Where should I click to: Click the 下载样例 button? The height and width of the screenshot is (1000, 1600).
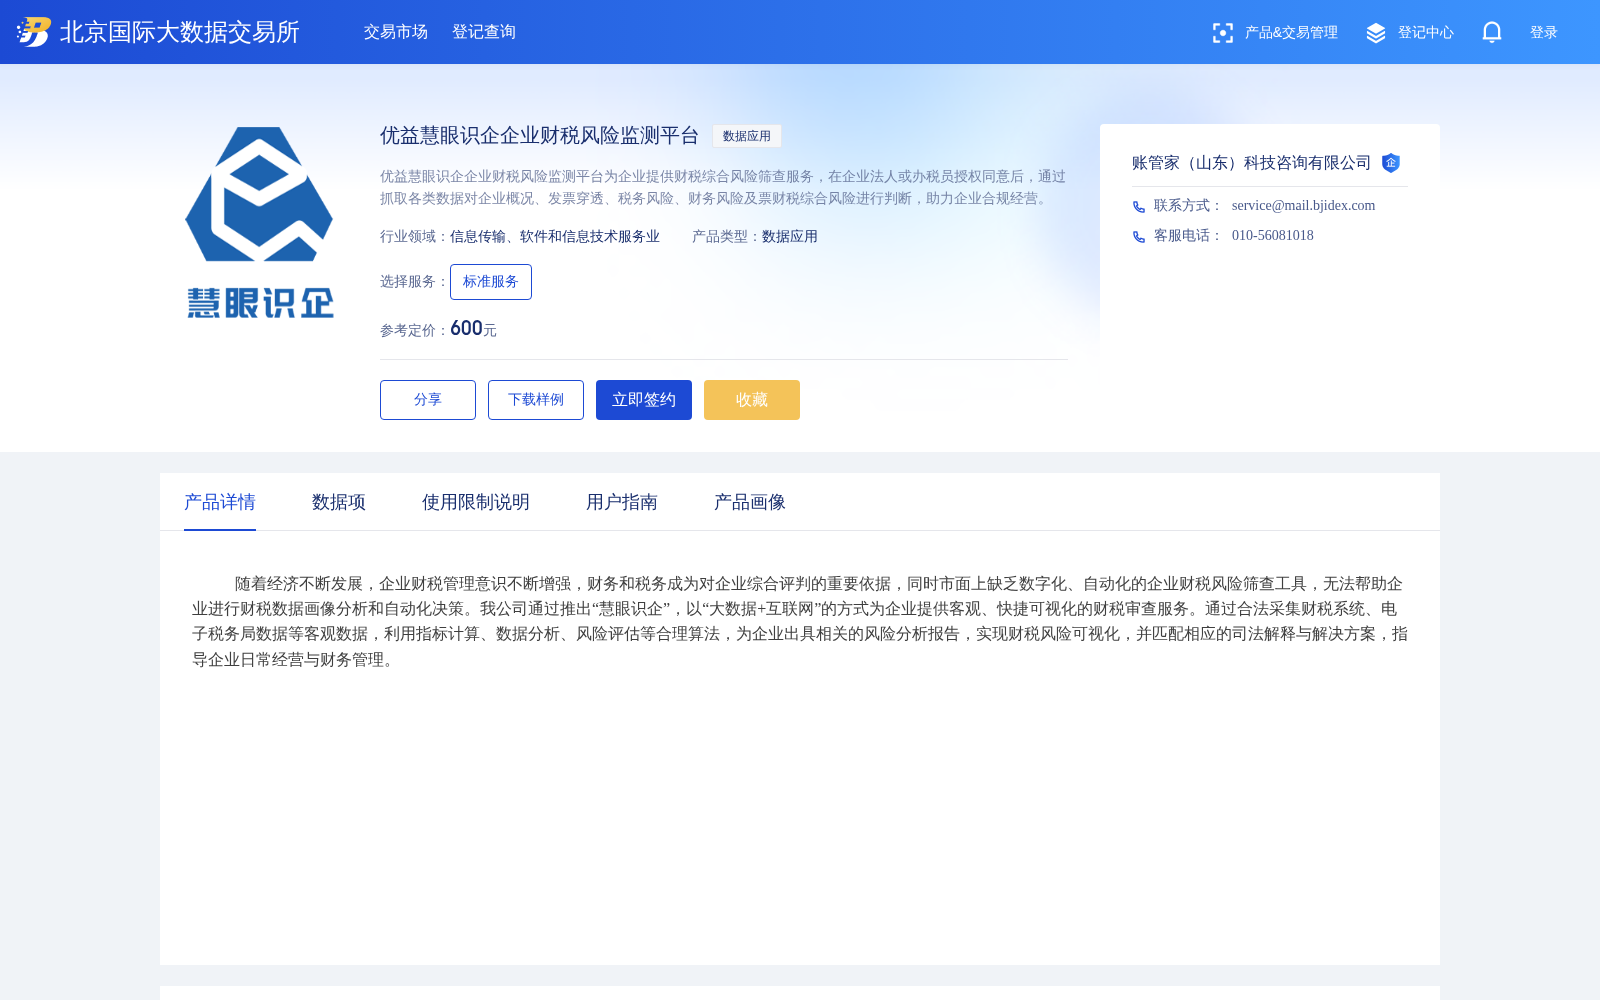click(536, 400)
